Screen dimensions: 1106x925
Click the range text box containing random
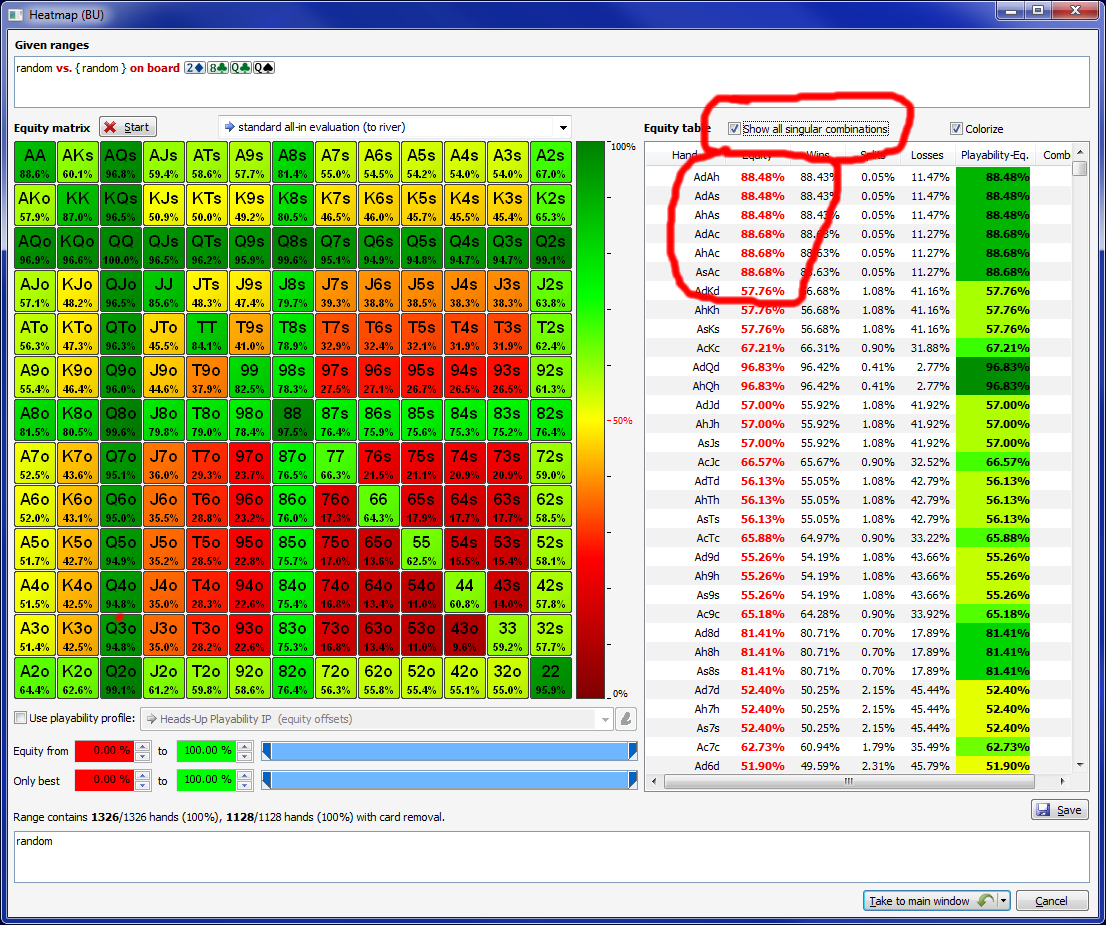[552, 857]
